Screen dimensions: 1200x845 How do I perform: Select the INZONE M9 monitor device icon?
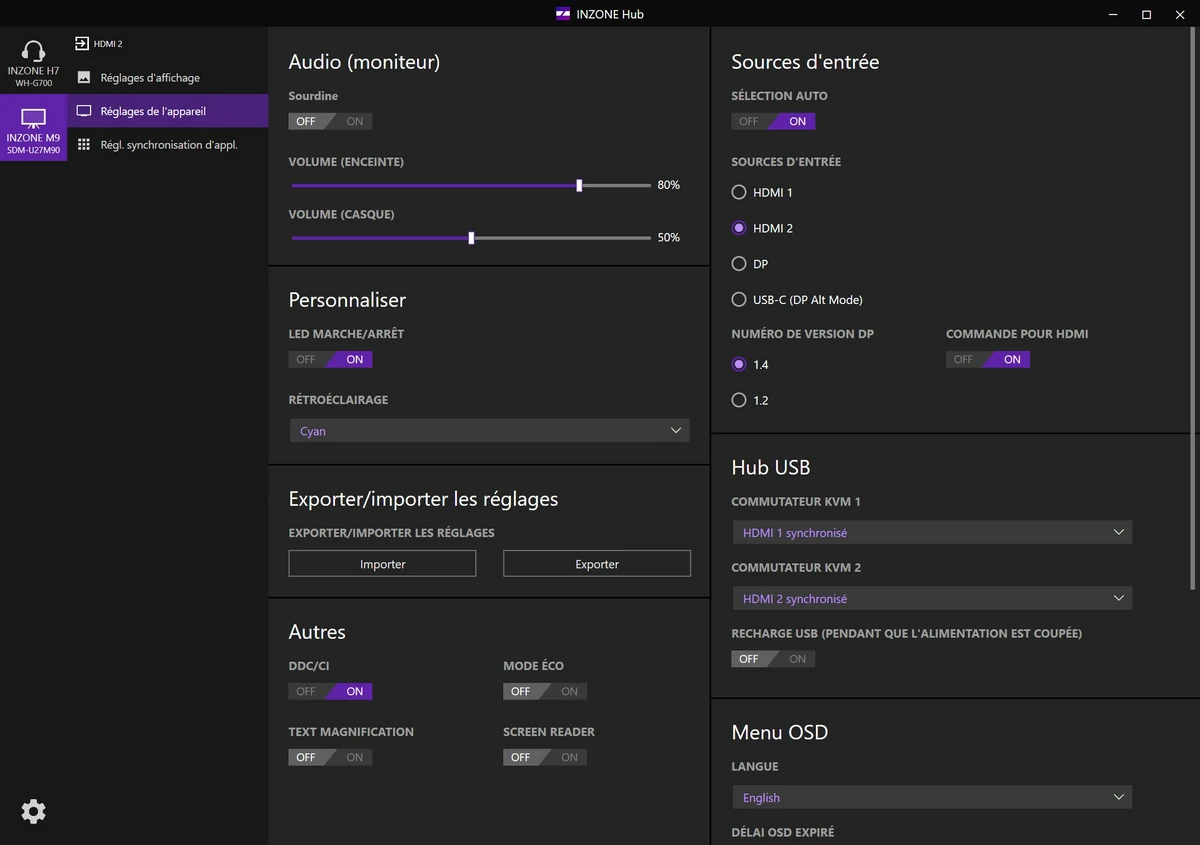[x=33, y=128]
